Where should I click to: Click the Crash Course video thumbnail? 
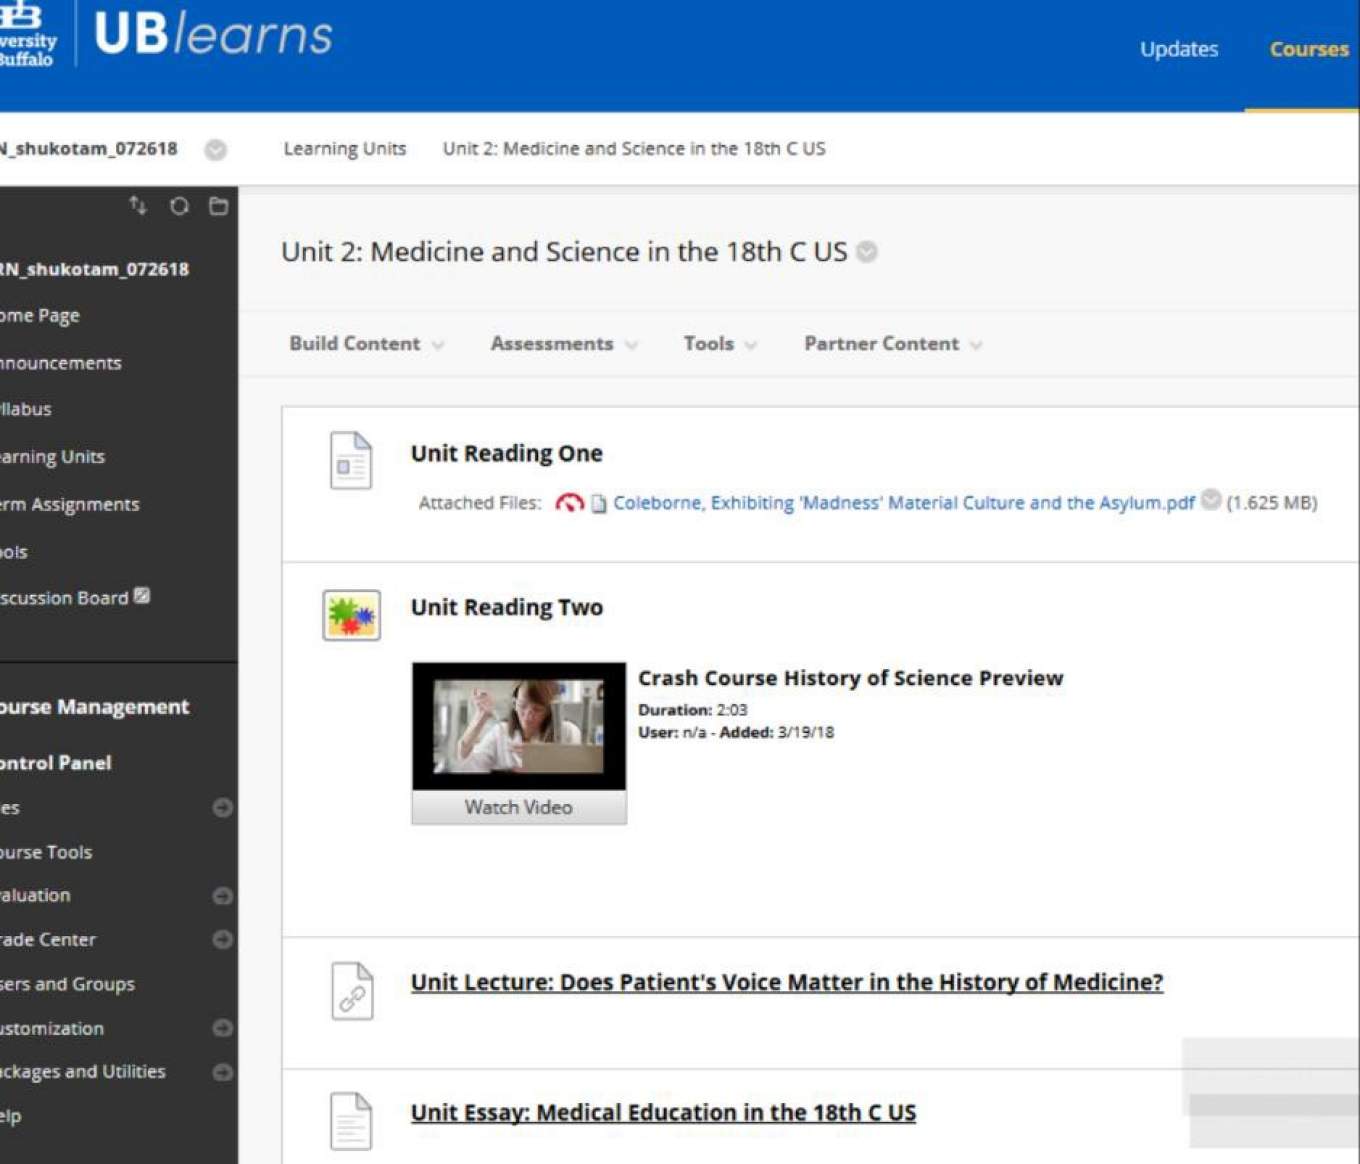(518, 727)
